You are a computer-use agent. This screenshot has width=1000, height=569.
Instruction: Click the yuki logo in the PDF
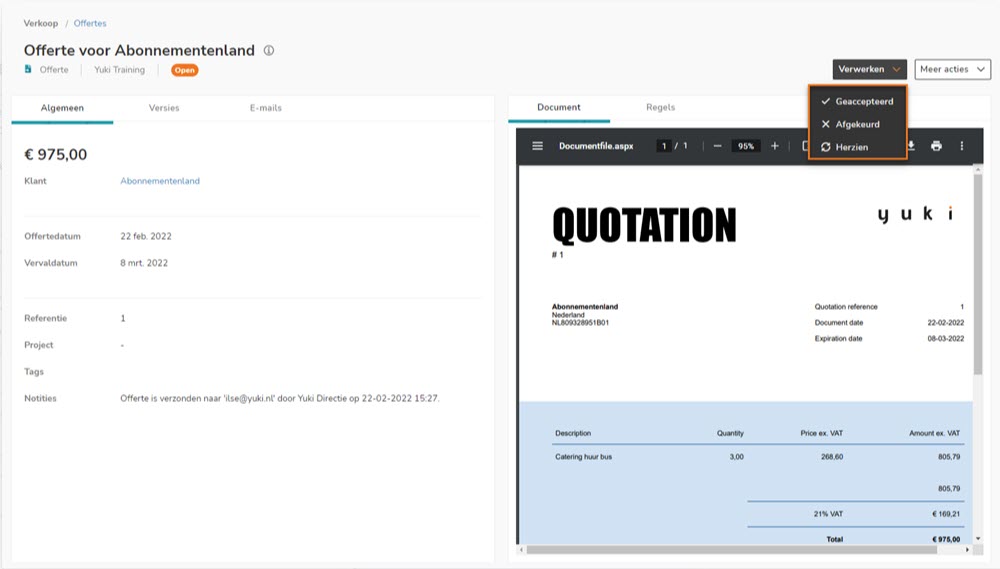pyautogui.click(x=915, y=214)
